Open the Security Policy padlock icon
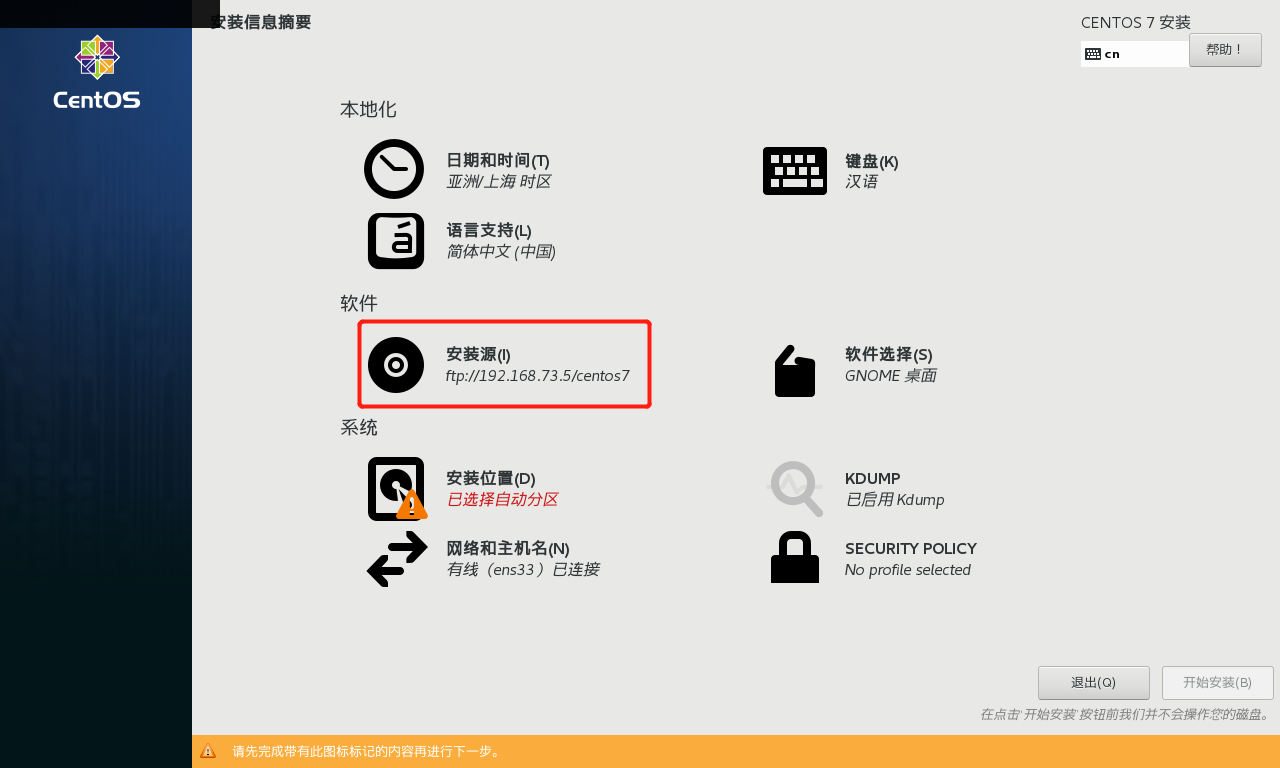1280x768 pixels. tap(795, 557)
